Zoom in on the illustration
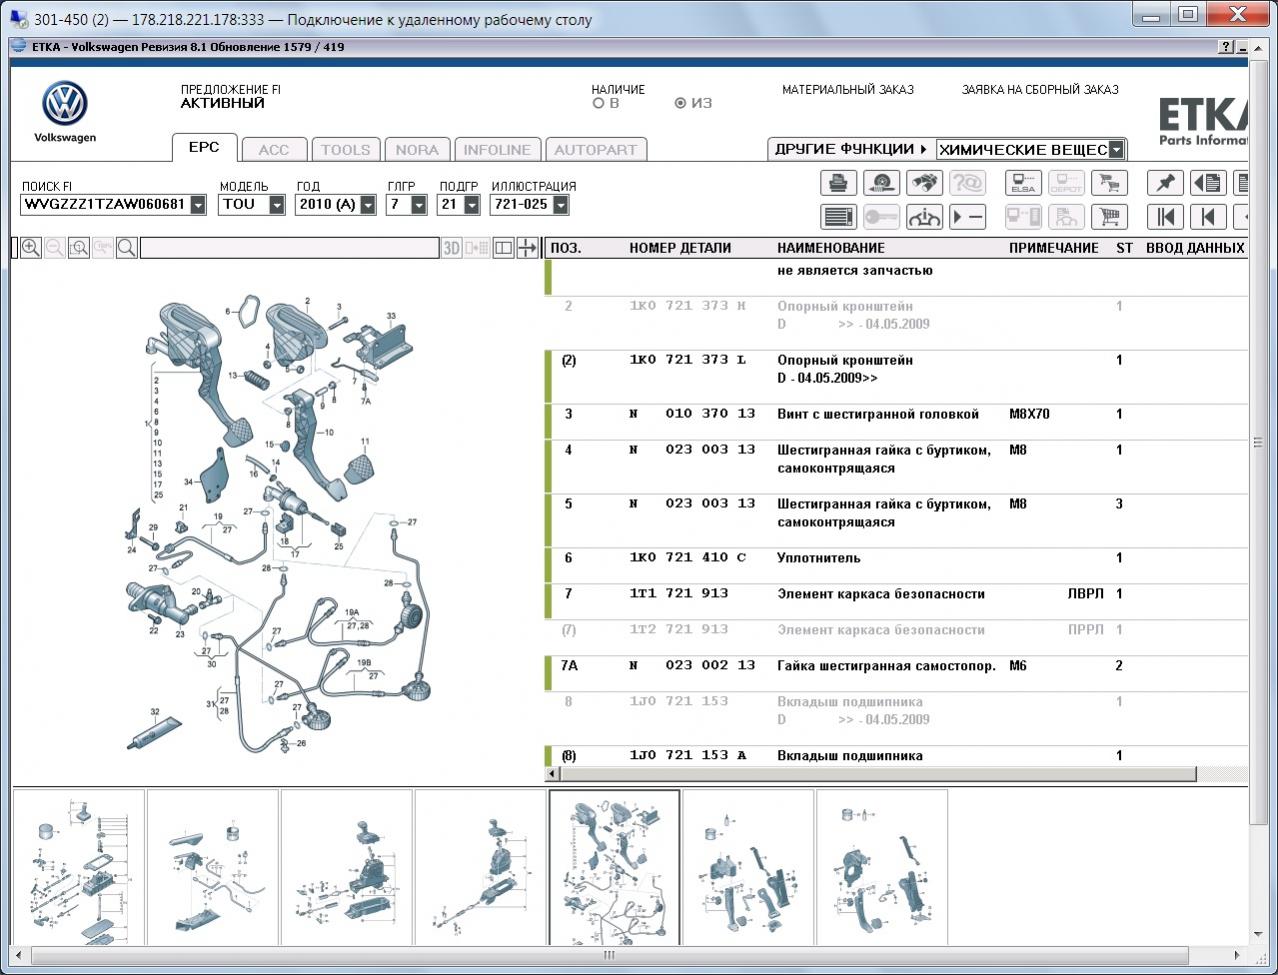This screenshot has height=975, width=1278. (31, 248)
